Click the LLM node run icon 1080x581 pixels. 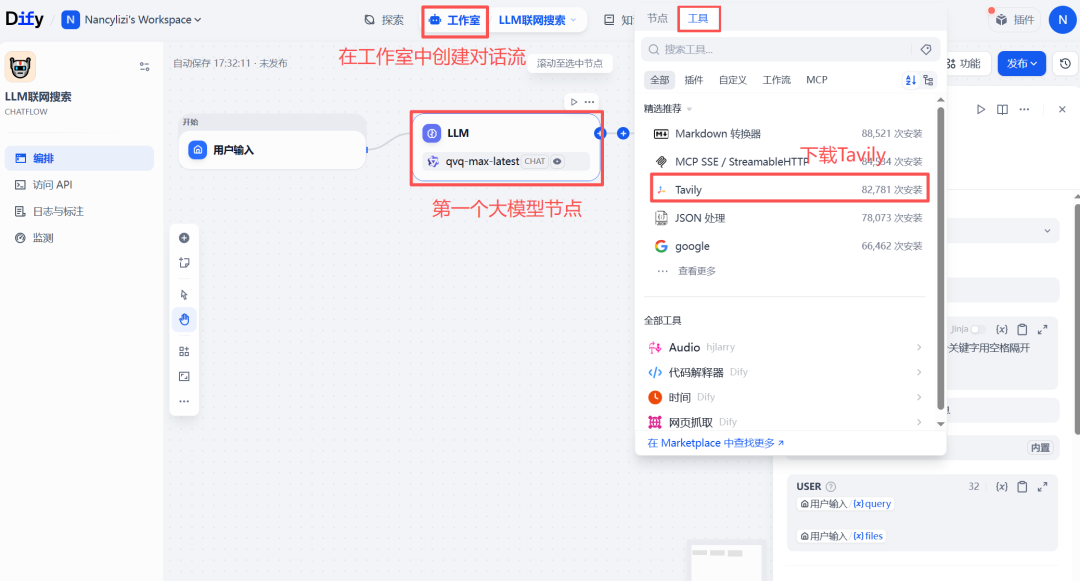pyautogui.click(x=574, y=102)
